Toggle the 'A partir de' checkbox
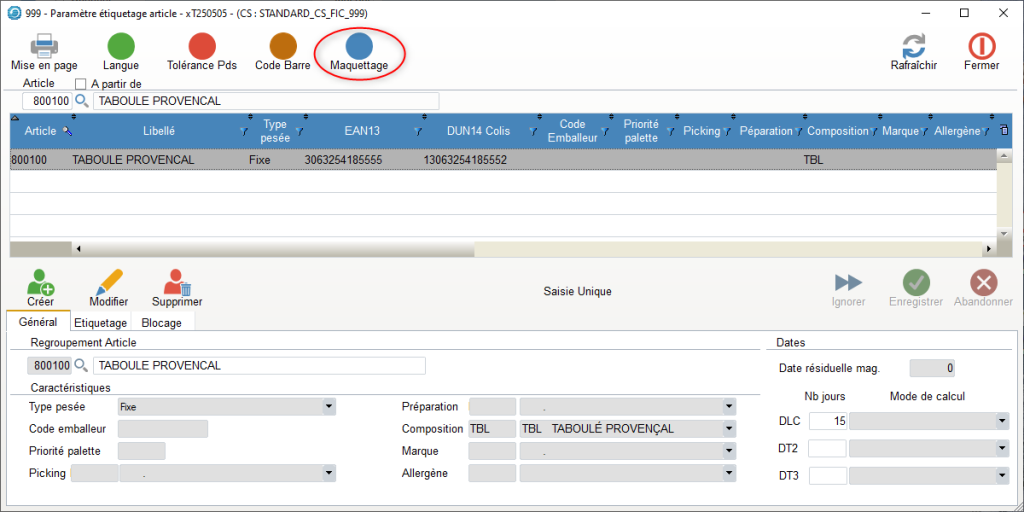This screenshot has height=512, width=1024. pyautogui.click(x=81, y=84)
